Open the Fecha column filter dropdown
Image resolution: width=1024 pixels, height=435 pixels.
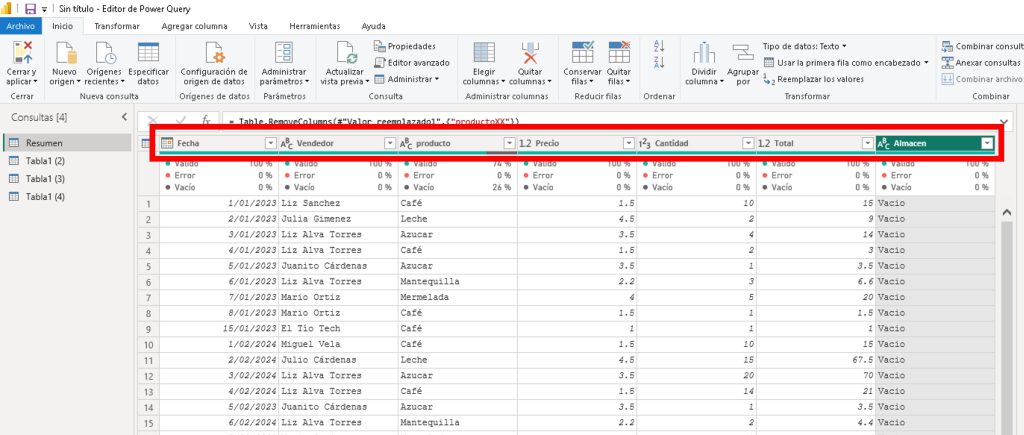tap(270, 144)
